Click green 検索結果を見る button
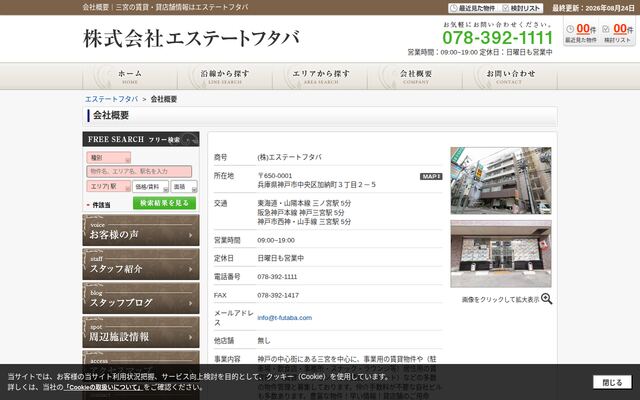This screenshot has width=640, height=400. pyautogui.click(x=164, y=203)
